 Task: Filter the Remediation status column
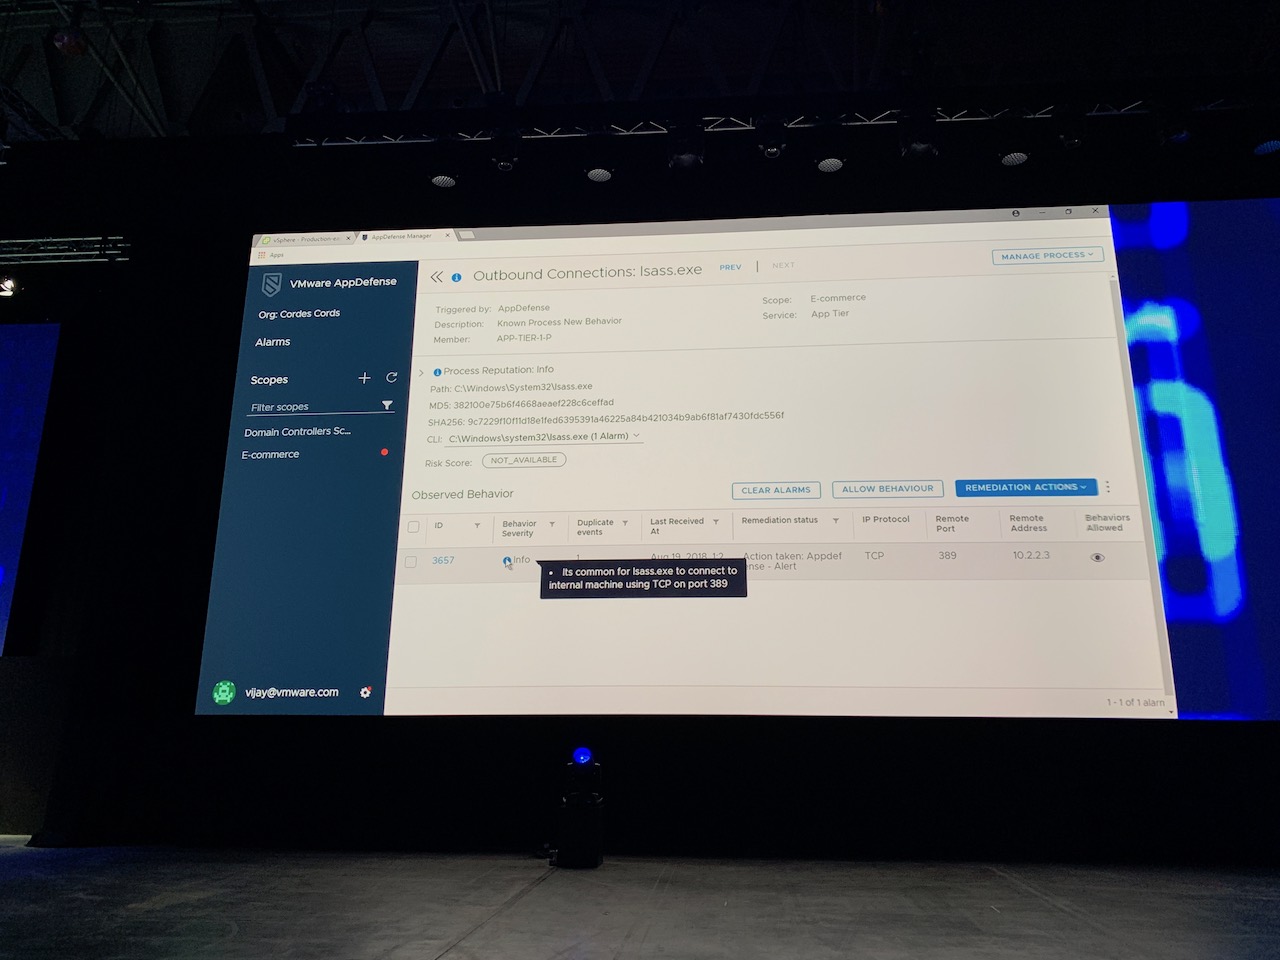pos(835,520)
